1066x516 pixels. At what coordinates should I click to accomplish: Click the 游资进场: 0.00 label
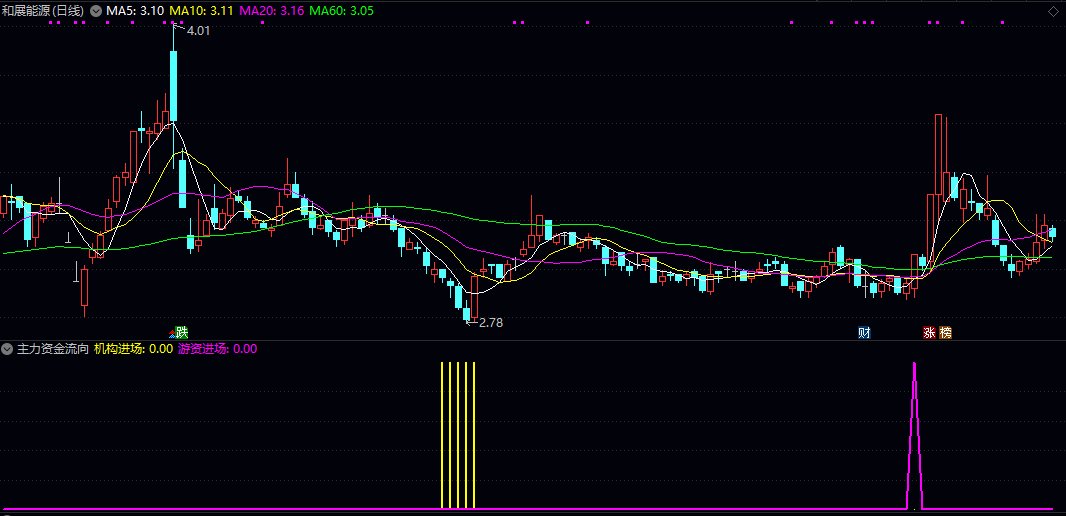(218, 349)
